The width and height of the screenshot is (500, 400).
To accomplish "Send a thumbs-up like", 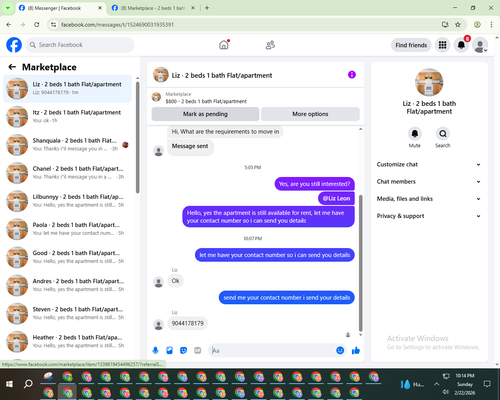I will pyautogui.click(x=356, y=350).
